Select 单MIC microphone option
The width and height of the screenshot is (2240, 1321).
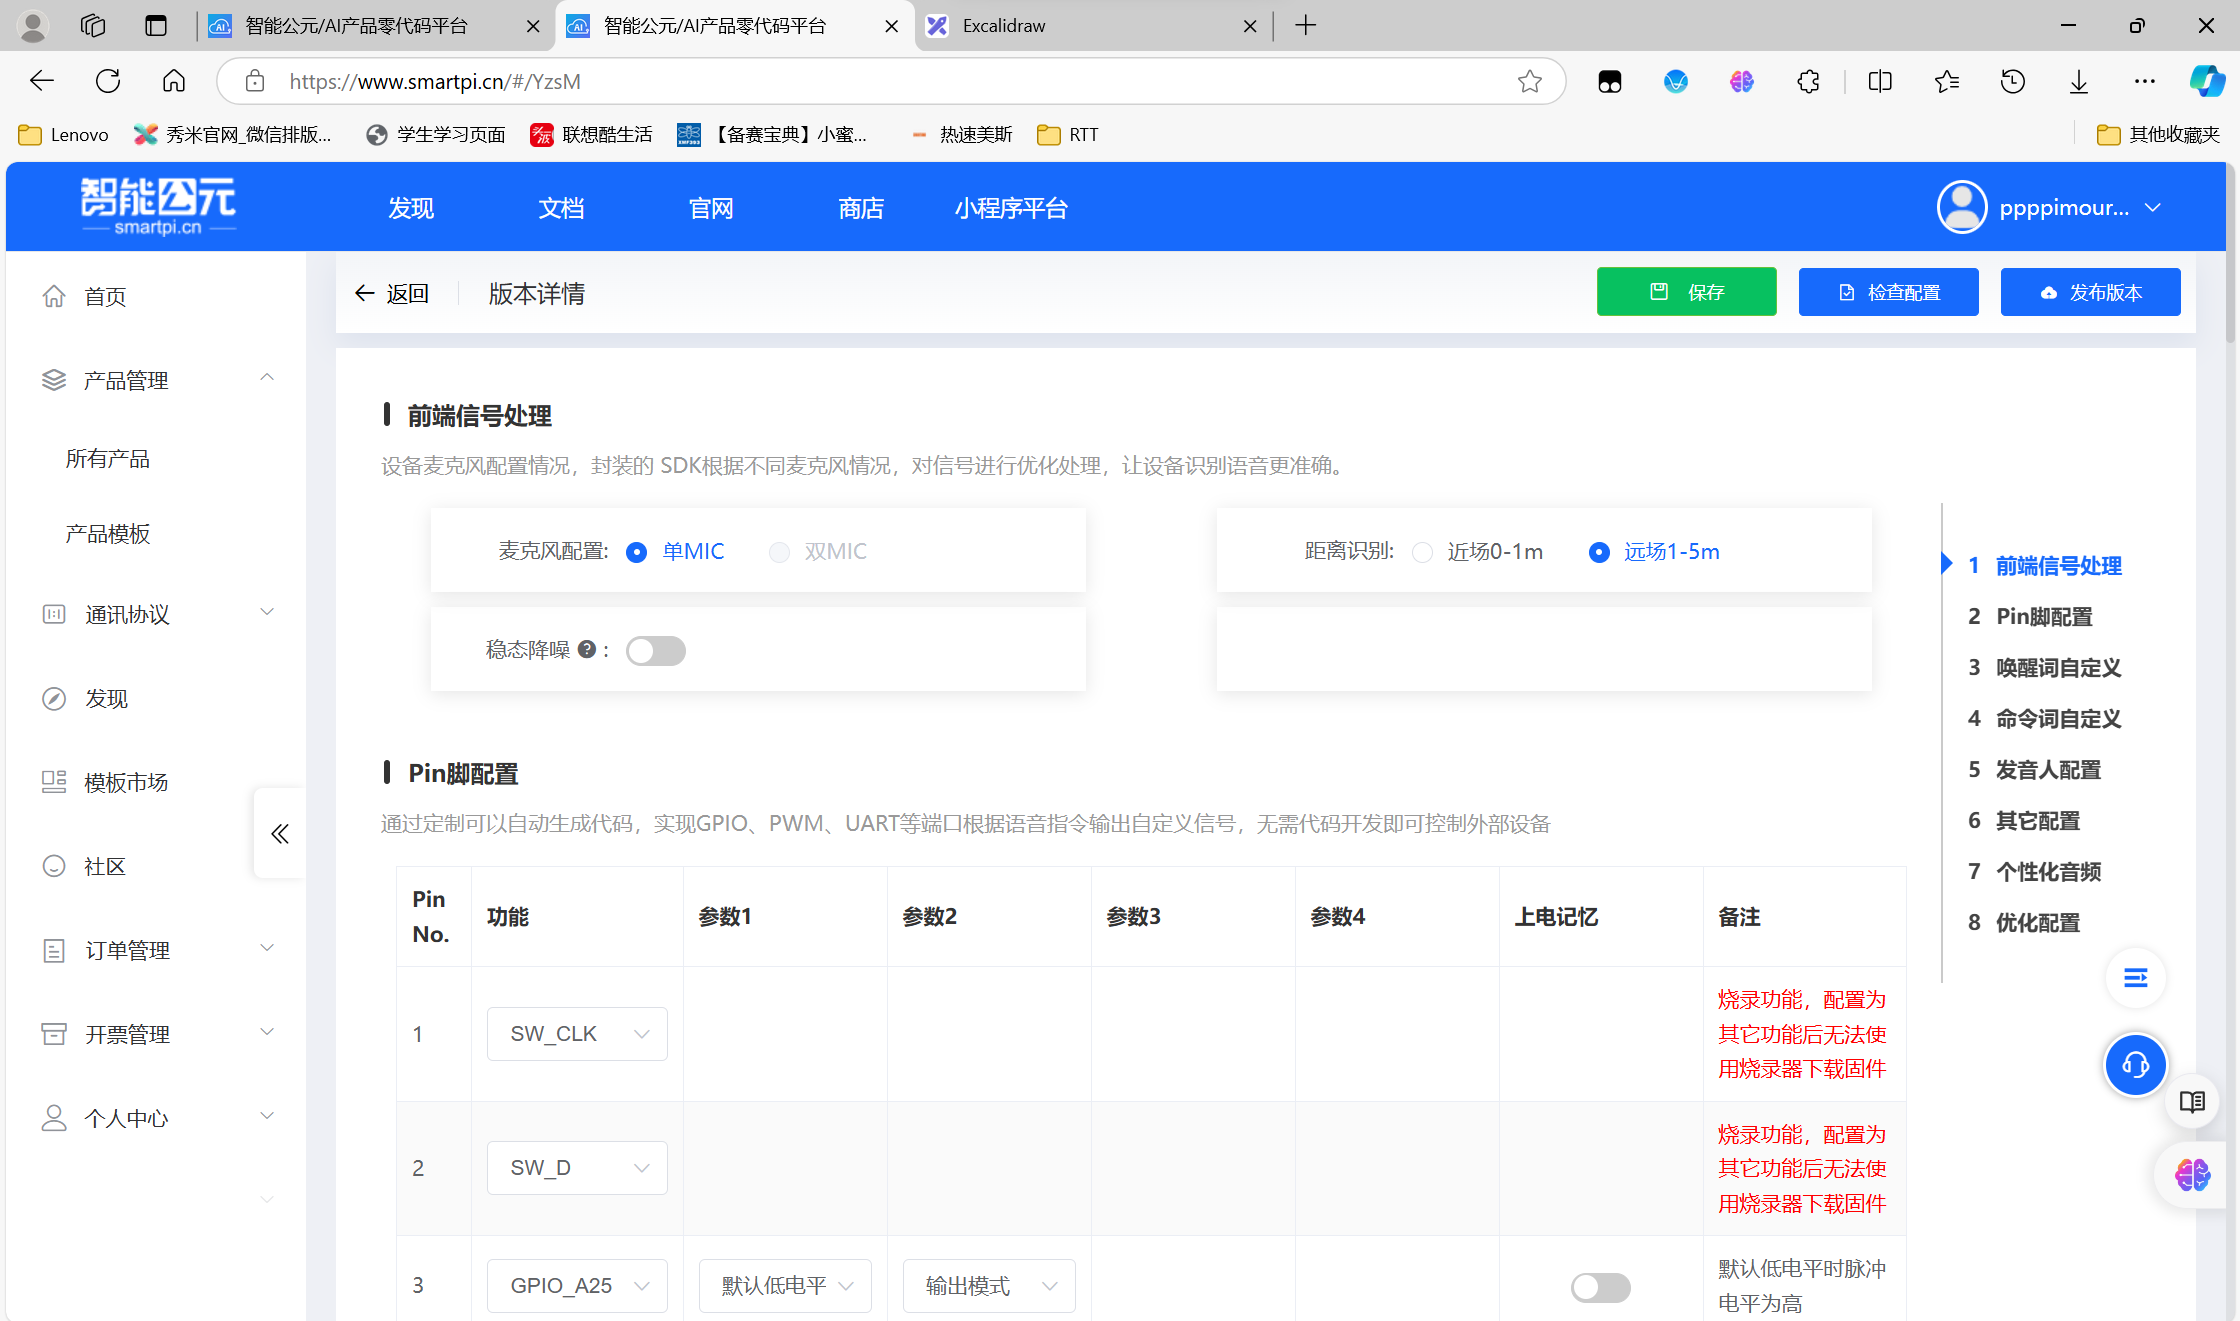tap(675, 551)
